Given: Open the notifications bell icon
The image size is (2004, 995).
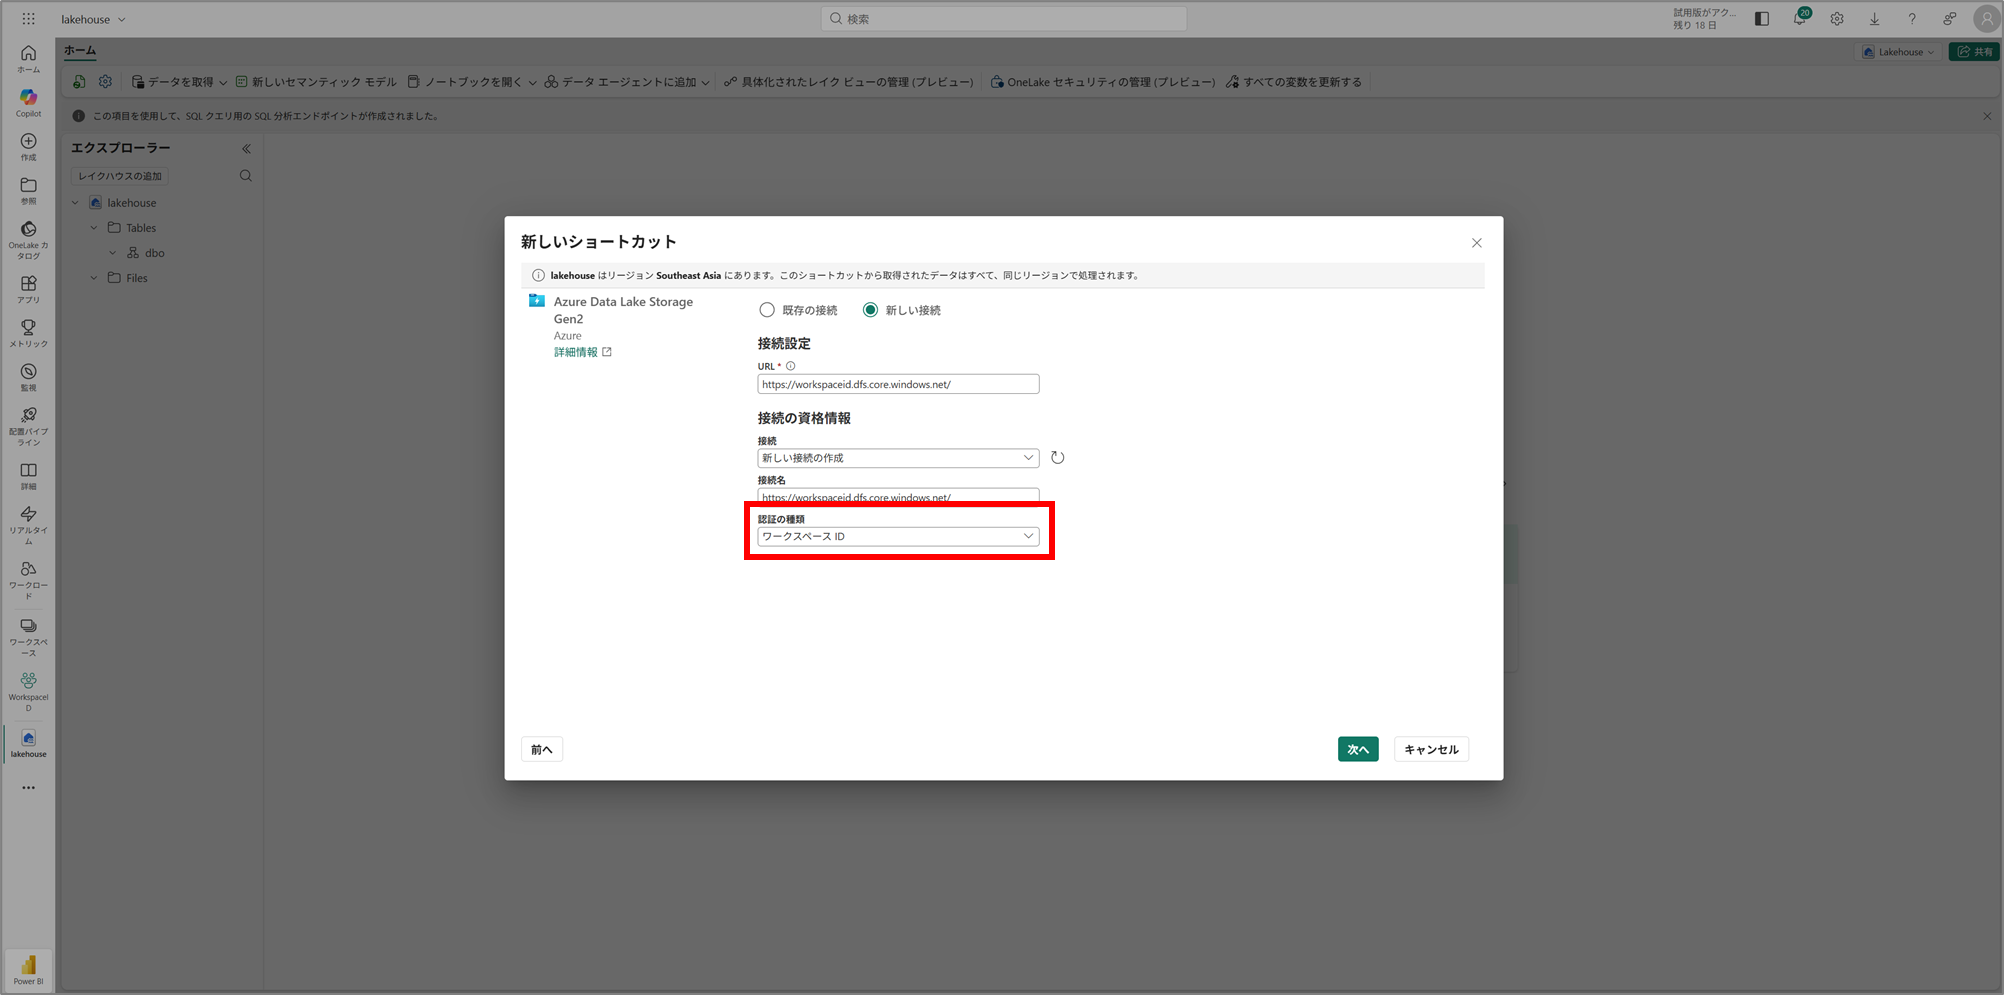Looking at the screenshot, I should click(1799, 19).
